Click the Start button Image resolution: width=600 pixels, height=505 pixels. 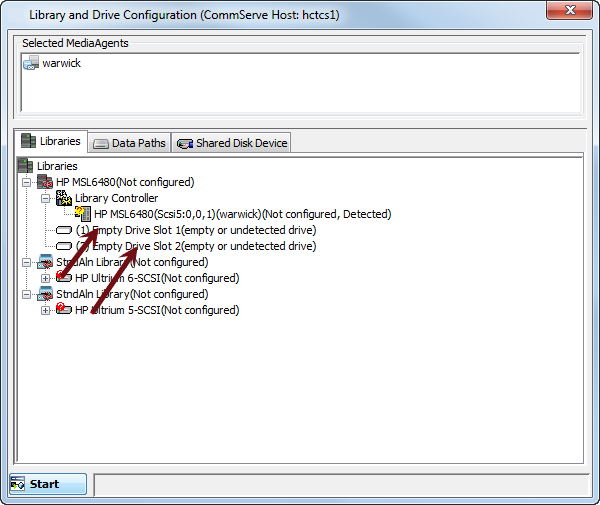pyautogui.click(x=49, y=484)
